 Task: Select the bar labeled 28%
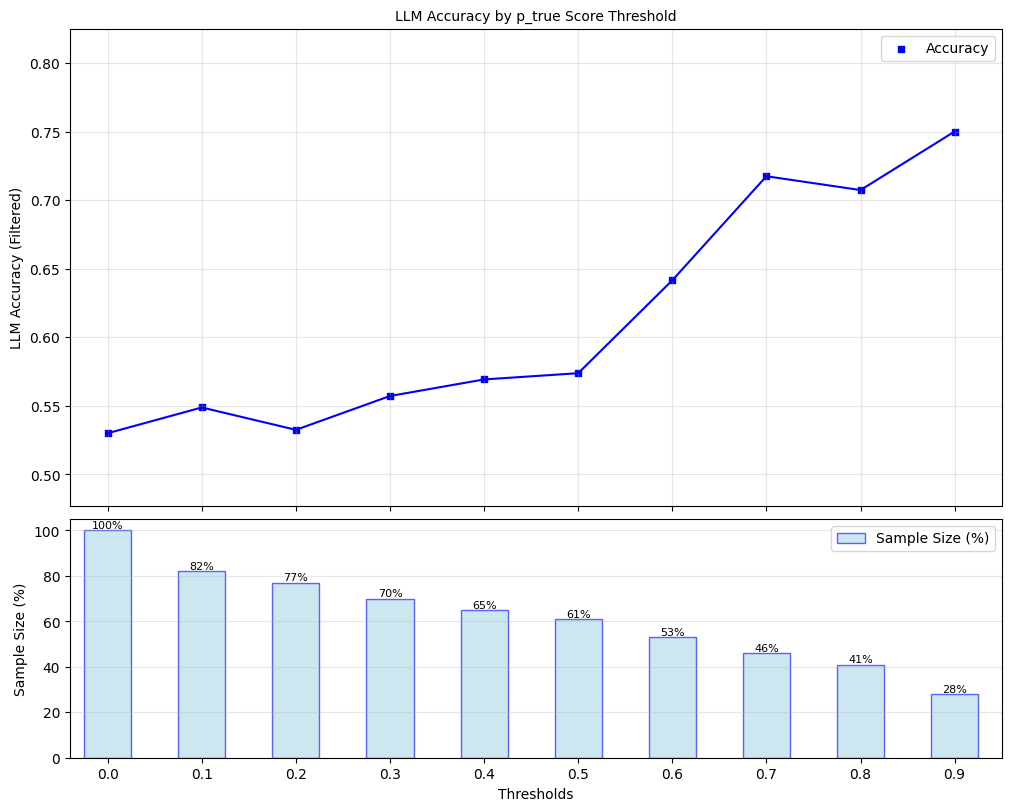954,726
